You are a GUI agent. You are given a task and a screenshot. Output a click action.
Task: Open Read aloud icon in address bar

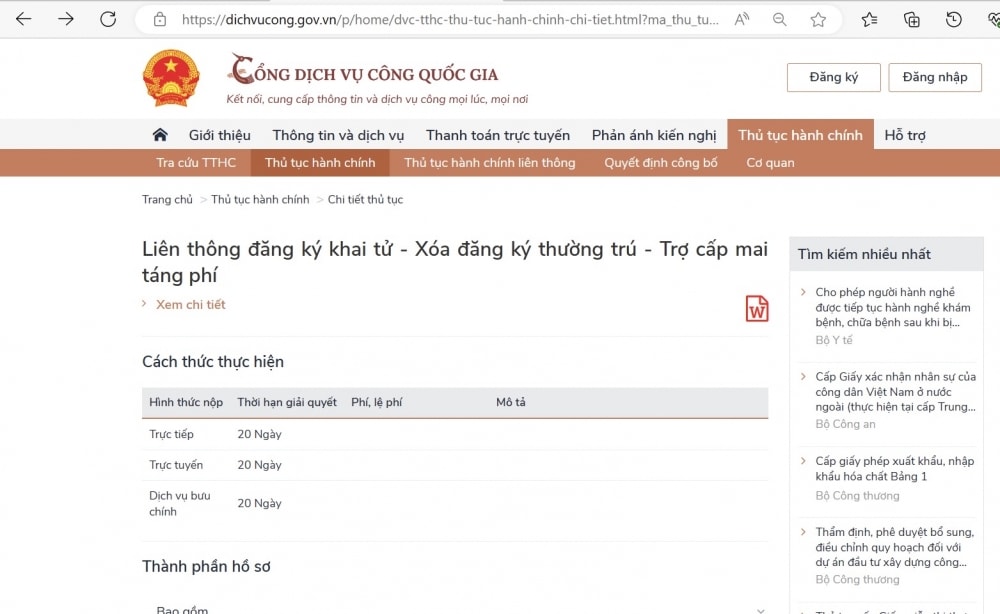tap(741, 20)
